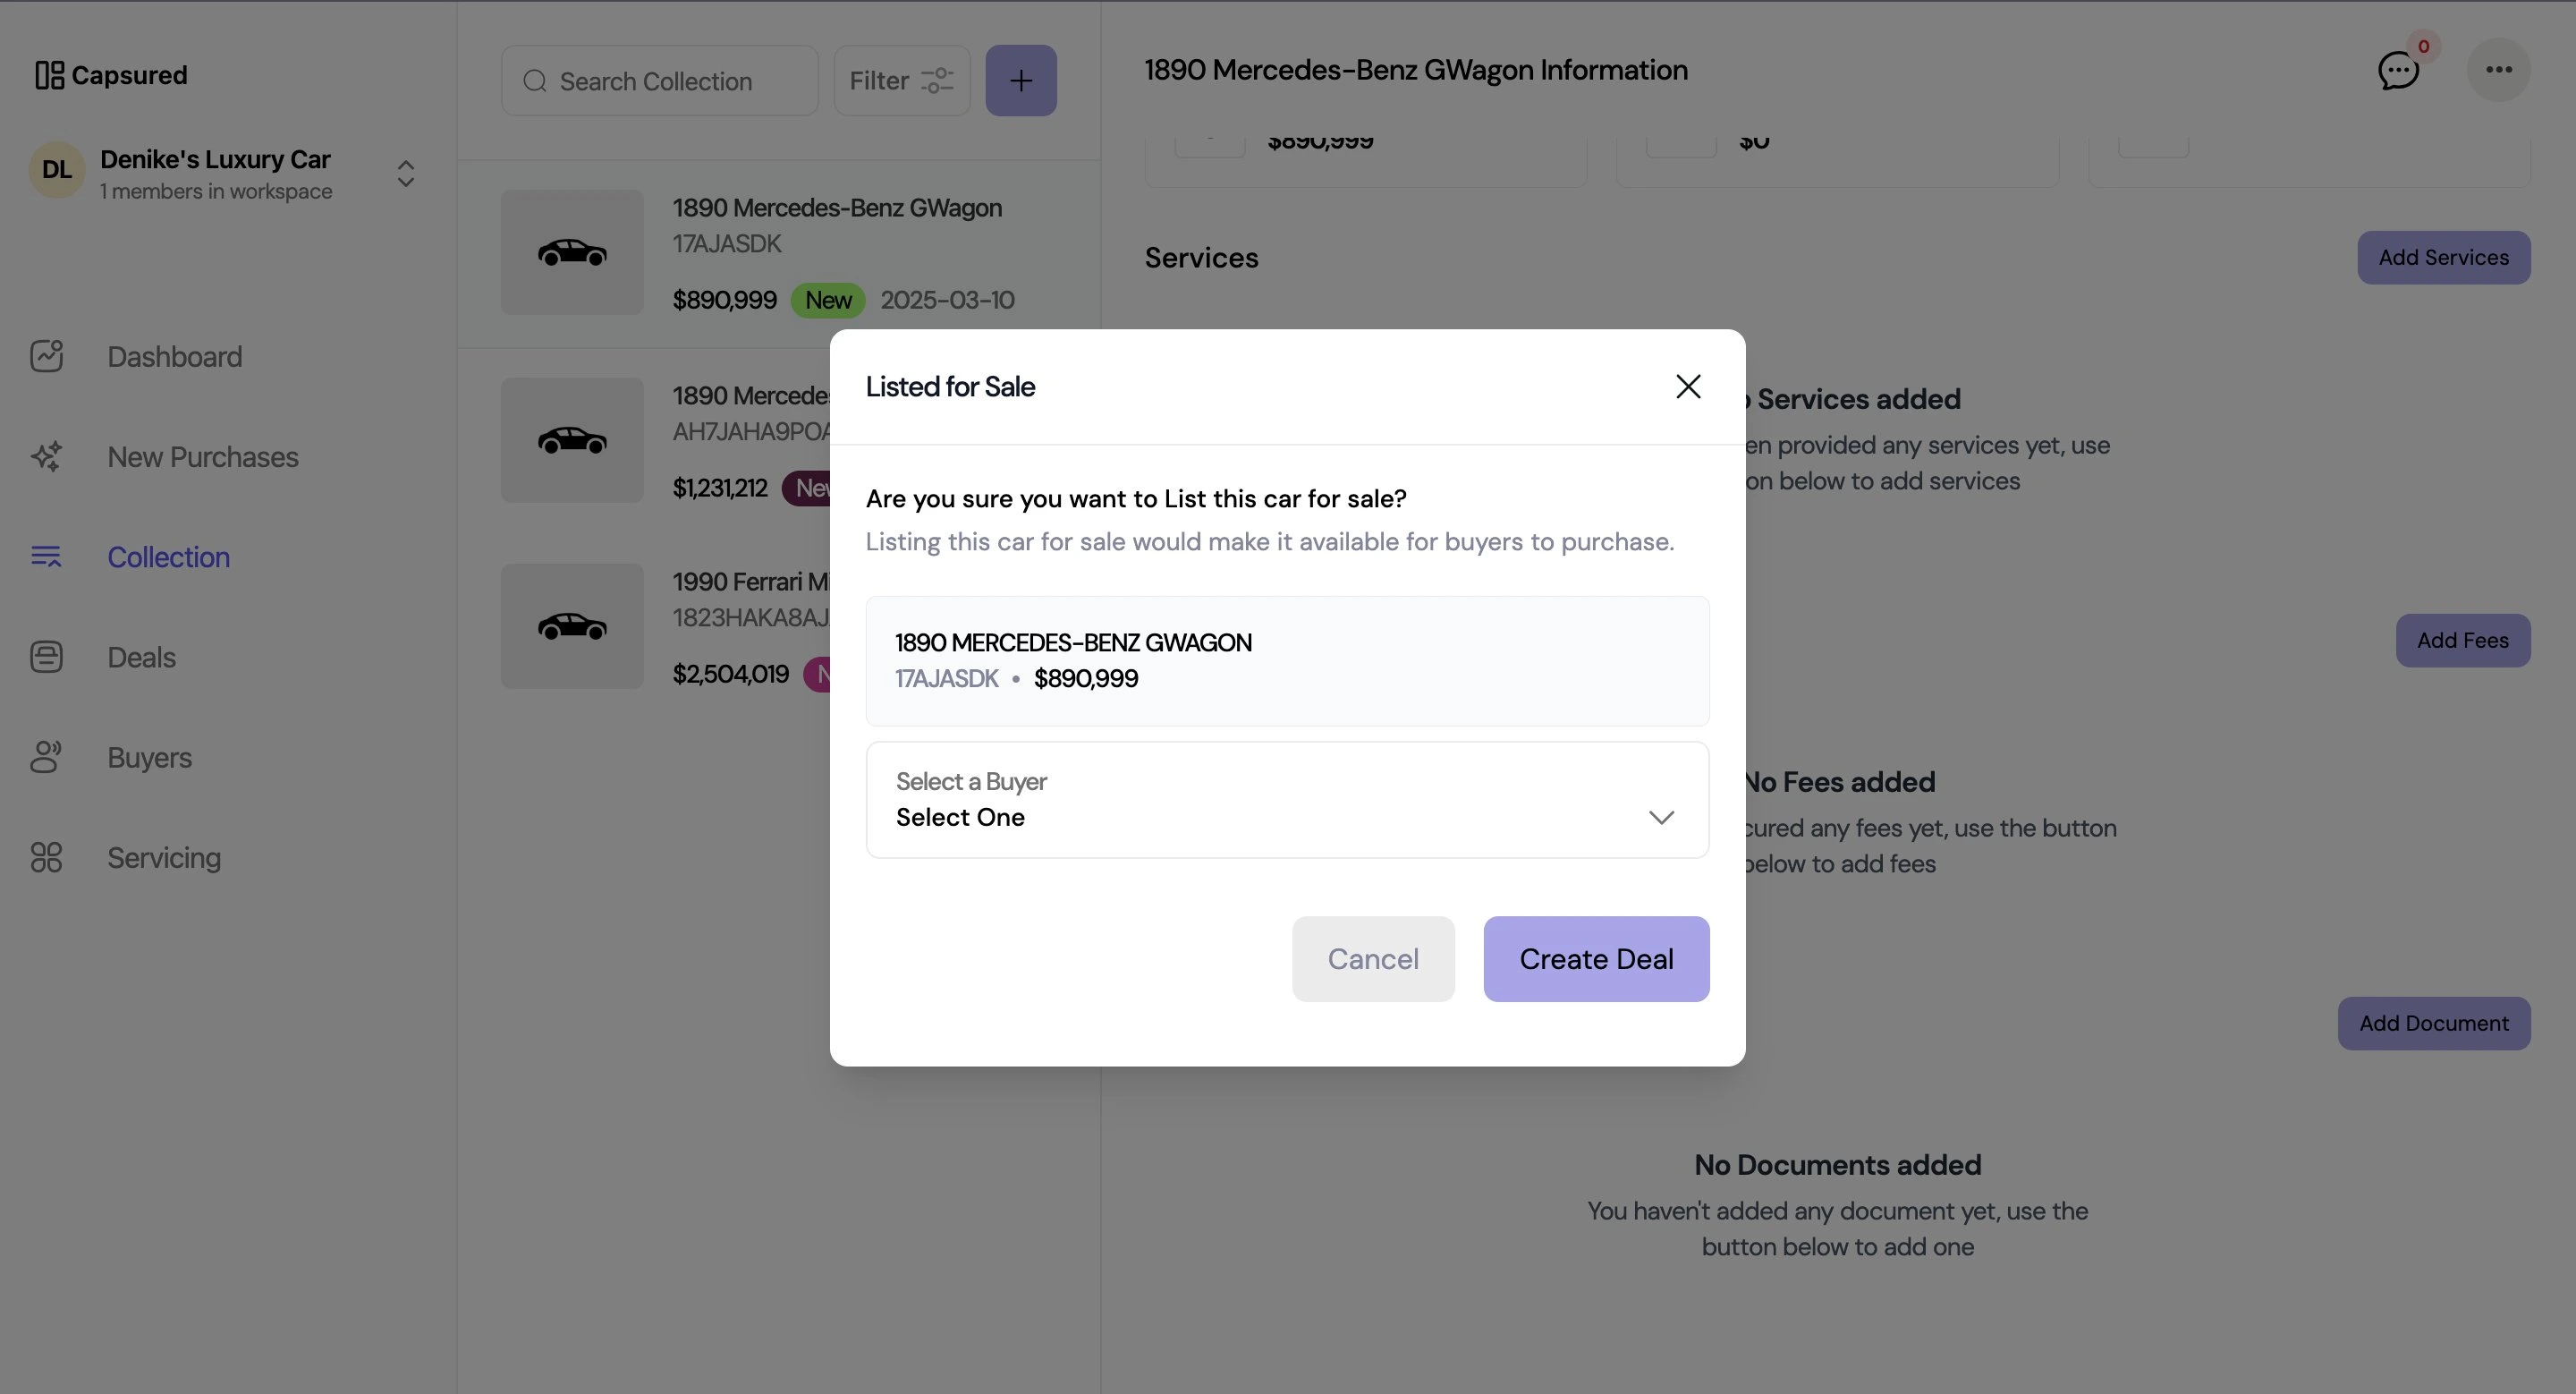Expand the Denike's Luxury Car workspace switcher
This screenshot has height=1394, width=2576.
pyautogui.click(x=405, y=173)
